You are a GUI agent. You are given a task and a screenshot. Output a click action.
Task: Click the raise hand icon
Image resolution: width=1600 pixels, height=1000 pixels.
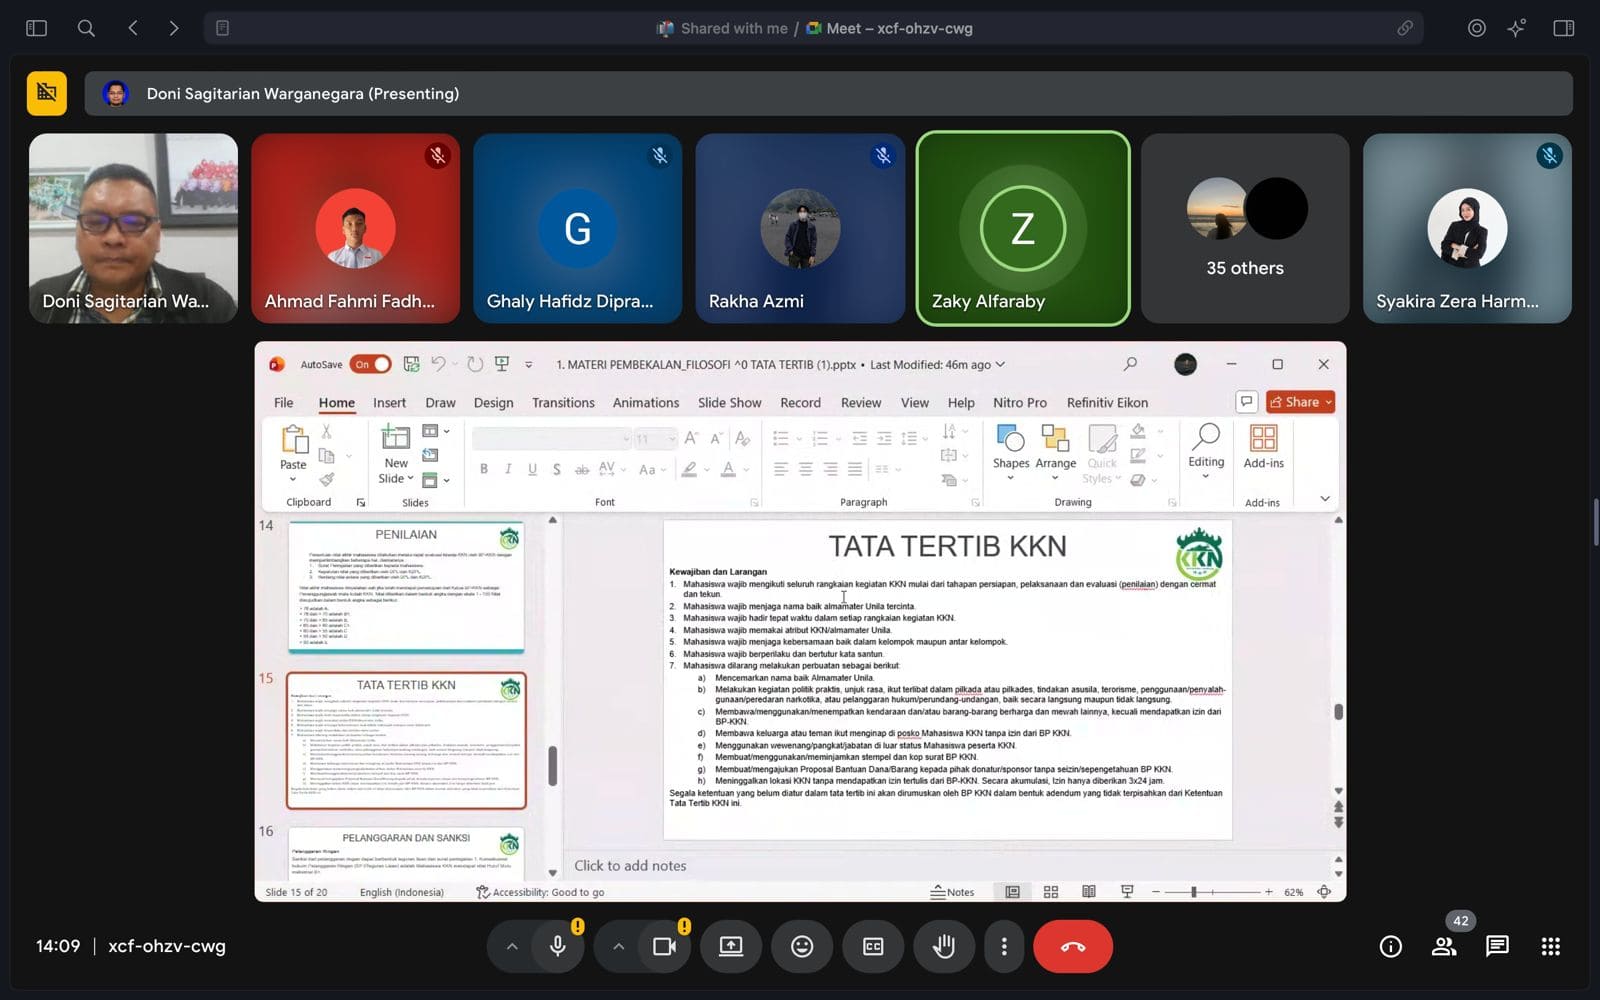[943, 946]
